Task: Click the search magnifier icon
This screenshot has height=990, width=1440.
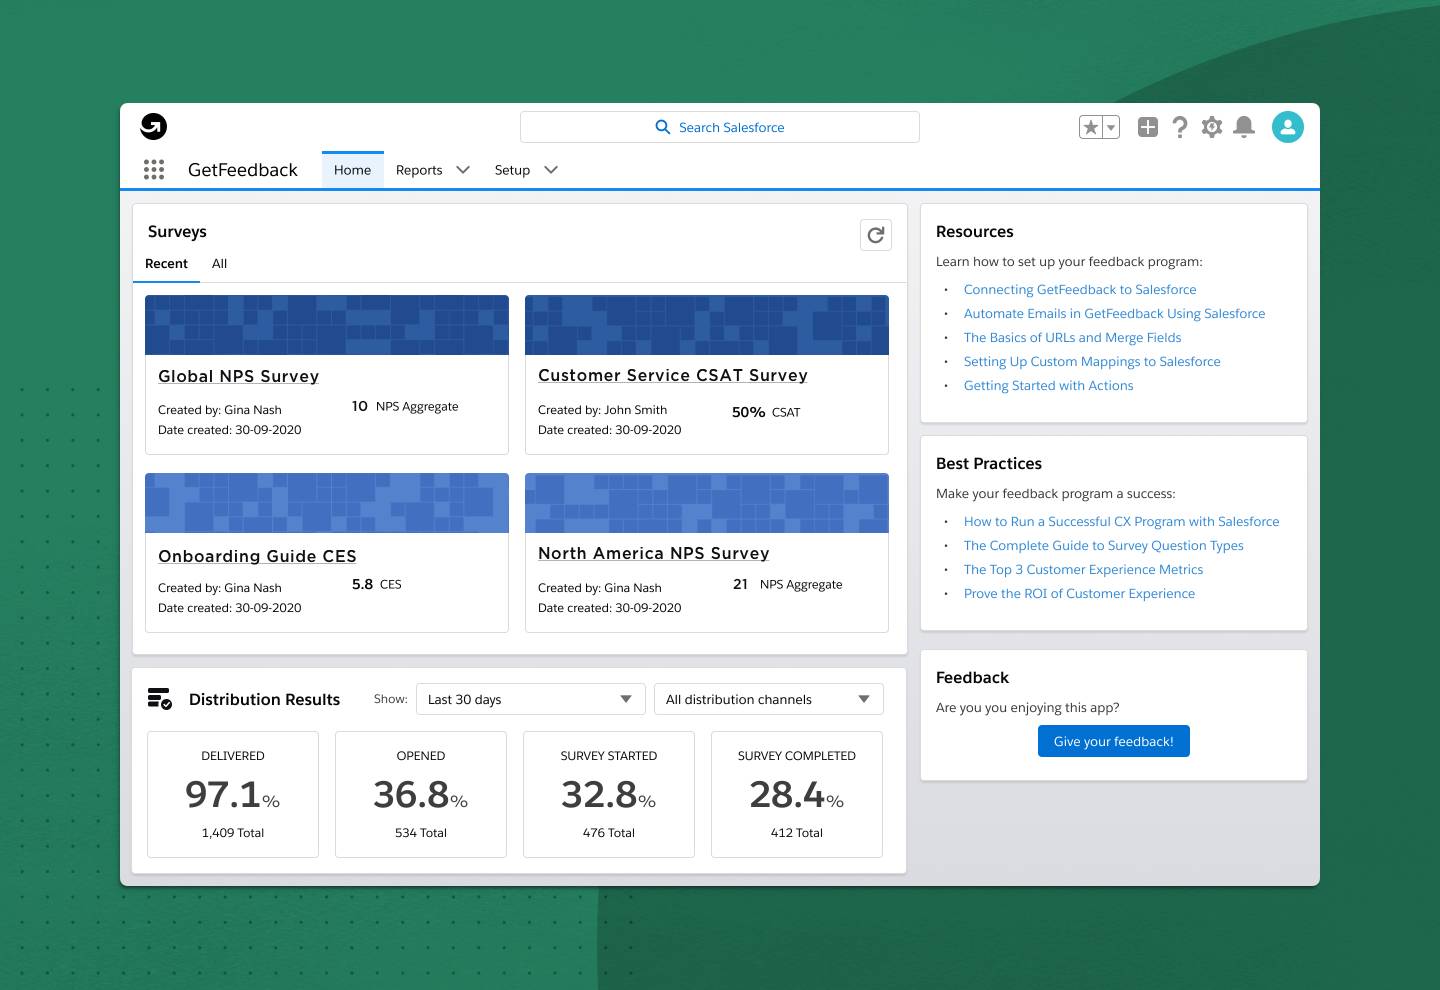Action: tap(662, 127)
